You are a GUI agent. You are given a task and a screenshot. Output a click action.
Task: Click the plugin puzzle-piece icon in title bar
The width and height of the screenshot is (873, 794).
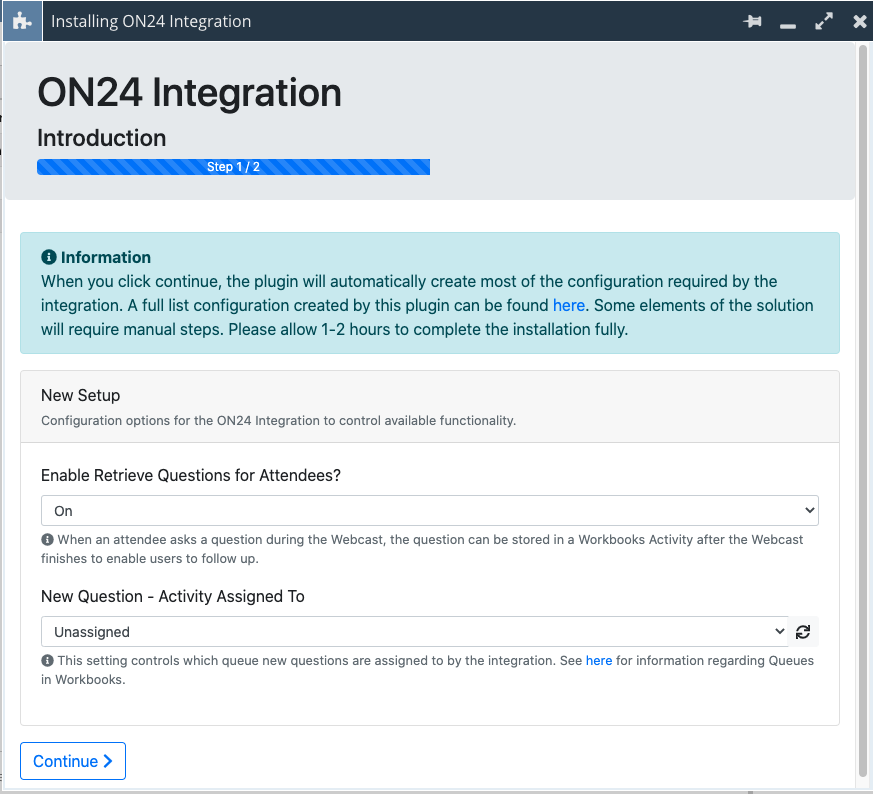pos(22,21)
